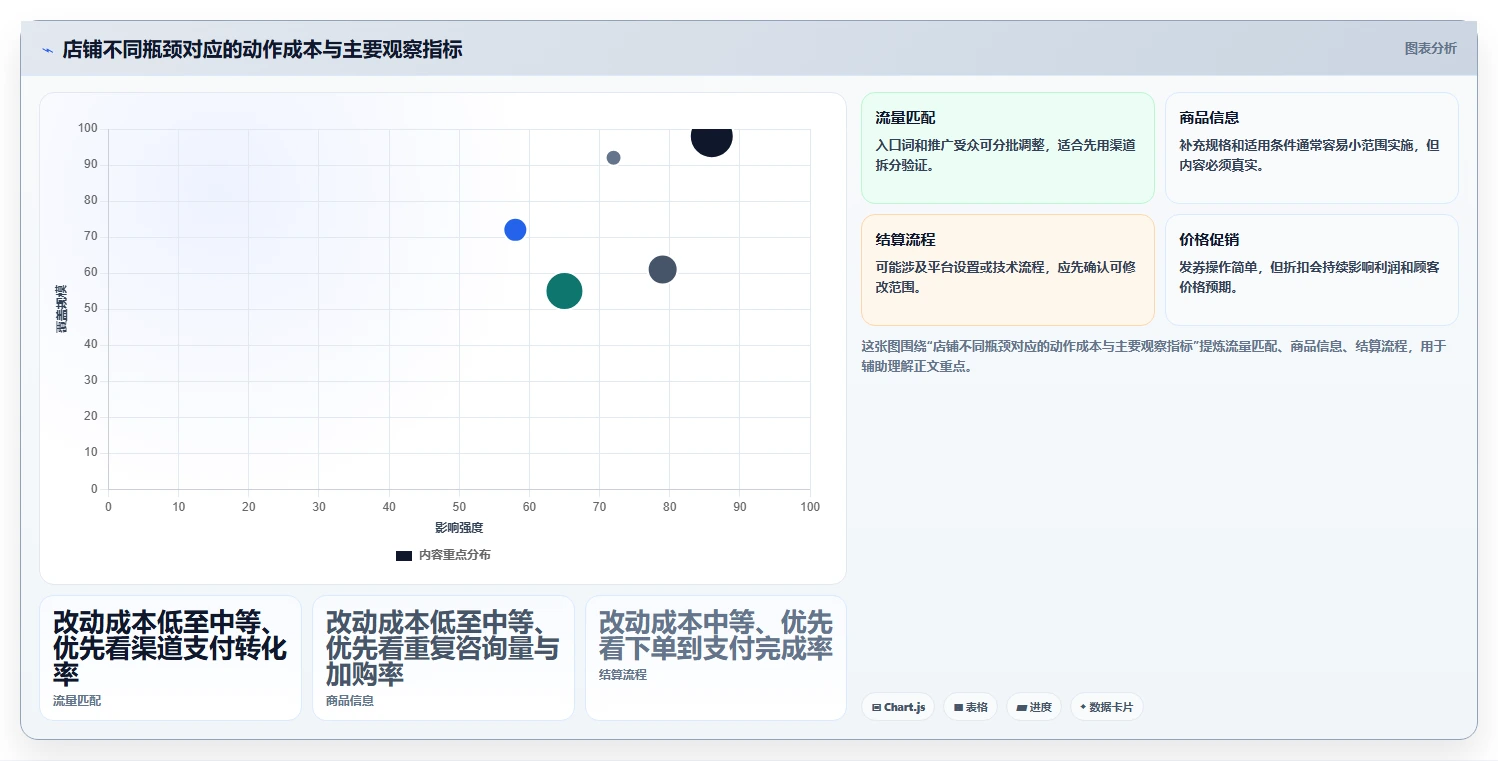1498x761 pixels.
Task: Select the Chart.js tag chip
Action: [x=898, y=707]
